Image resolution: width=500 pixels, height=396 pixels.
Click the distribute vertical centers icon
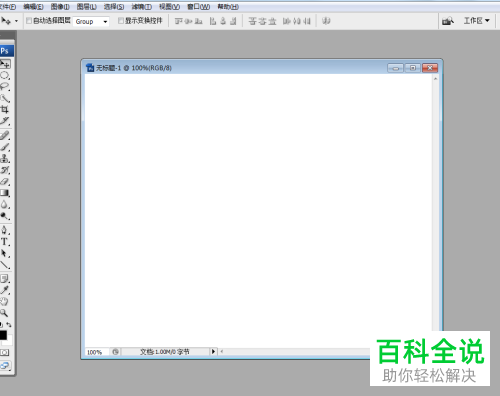point(262,21)
